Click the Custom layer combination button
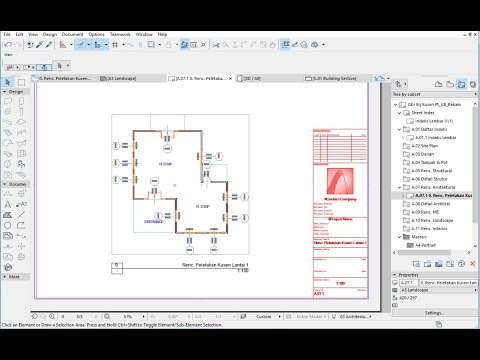480x360 pixels. point(263,316)
